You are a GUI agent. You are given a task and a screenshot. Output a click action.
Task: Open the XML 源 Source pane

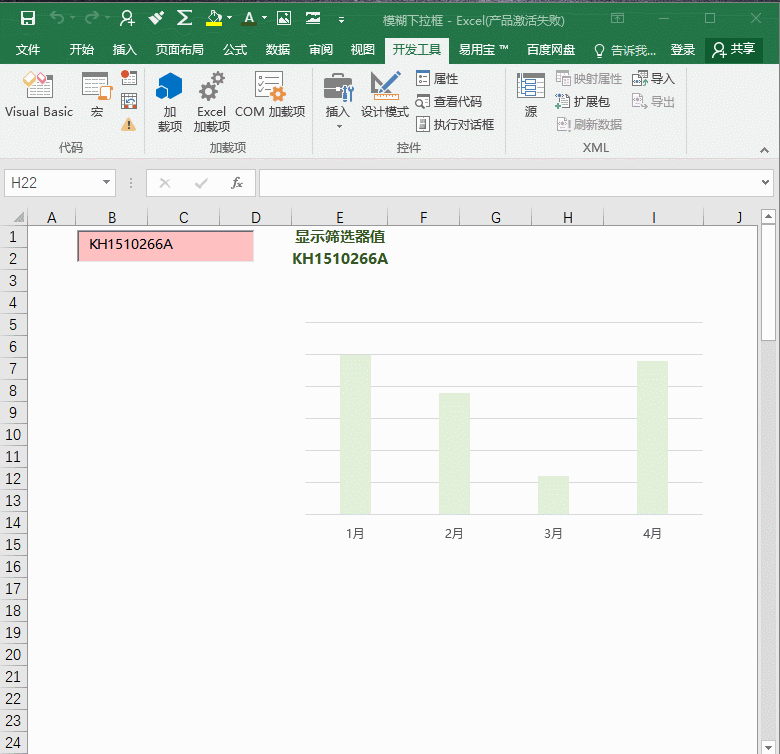pyautogui.click(x=530, y=95)
